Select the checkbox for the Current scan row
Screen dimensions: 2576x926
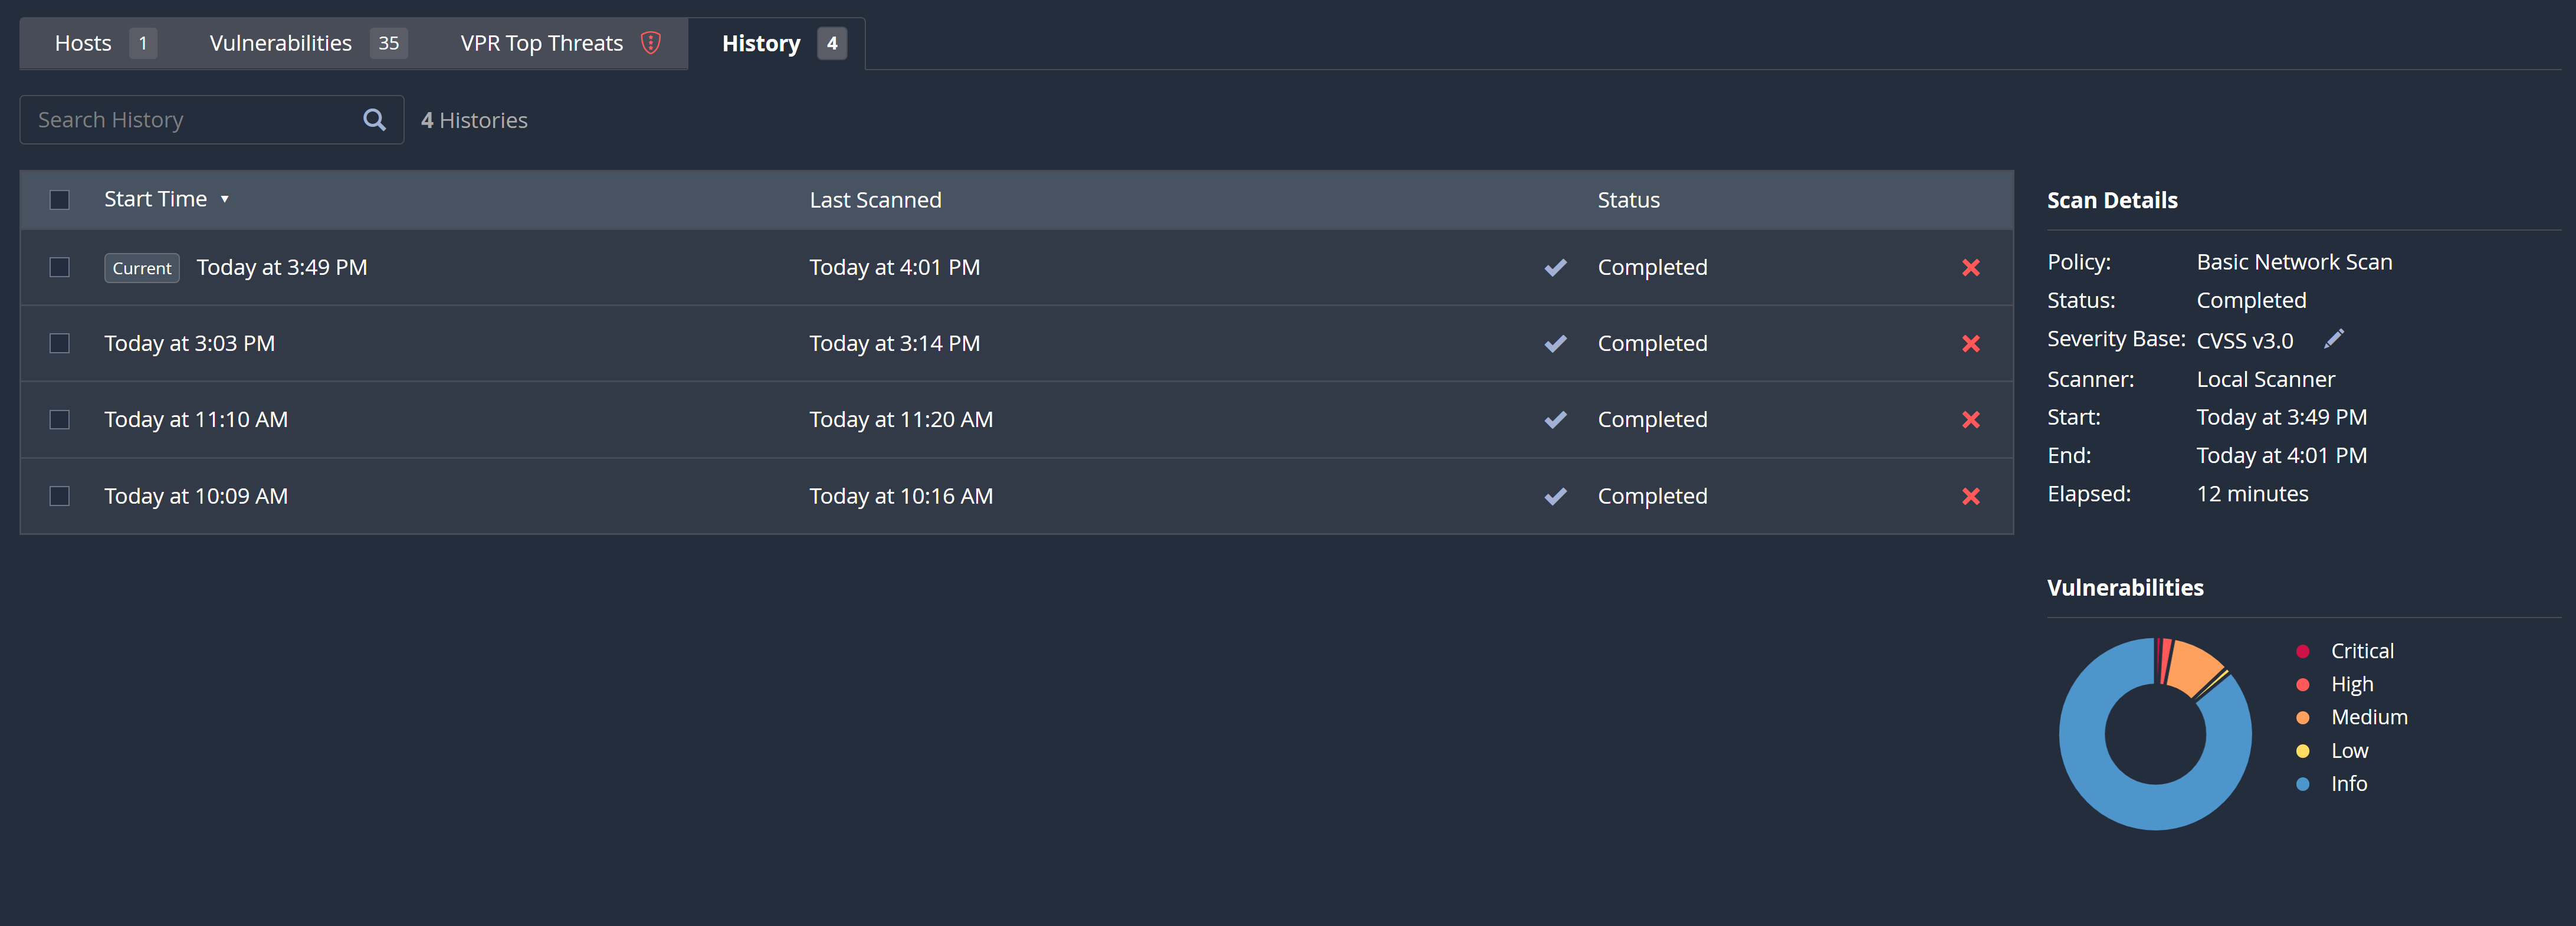click(60, 268)
